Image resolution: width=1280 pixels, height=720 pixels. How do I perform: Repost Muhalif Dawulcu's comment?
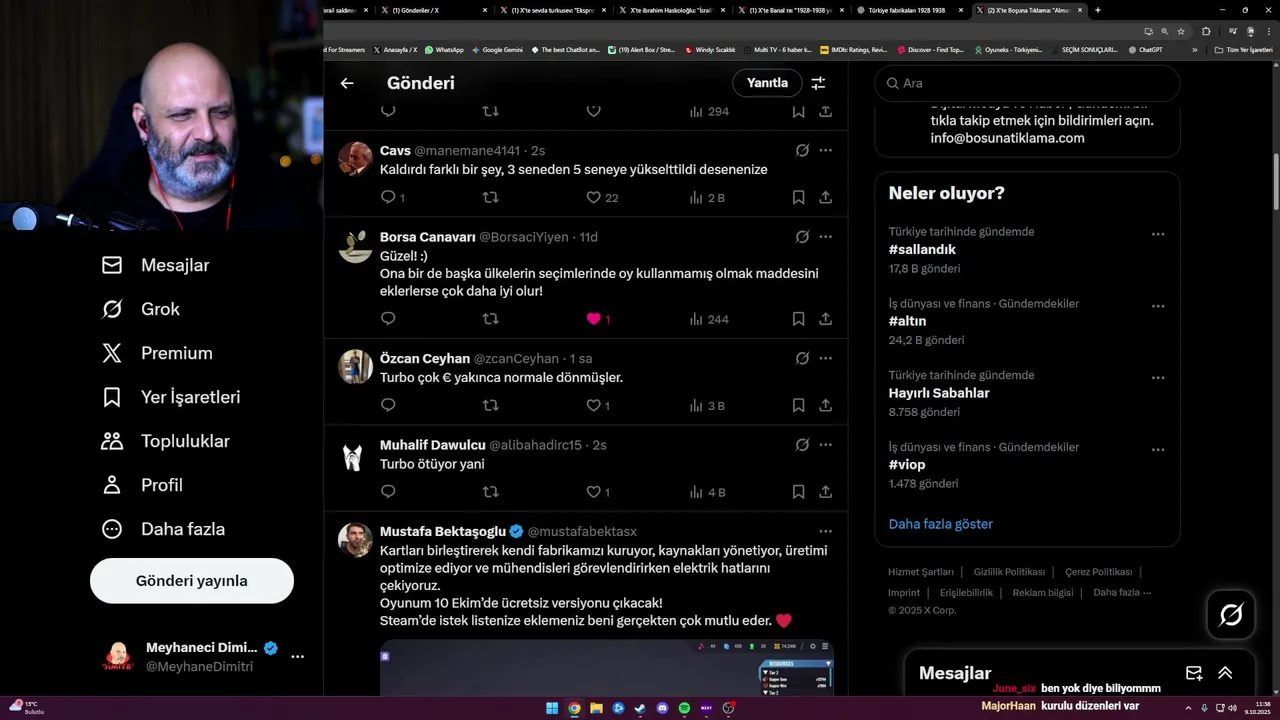click(x=490, y=492)
